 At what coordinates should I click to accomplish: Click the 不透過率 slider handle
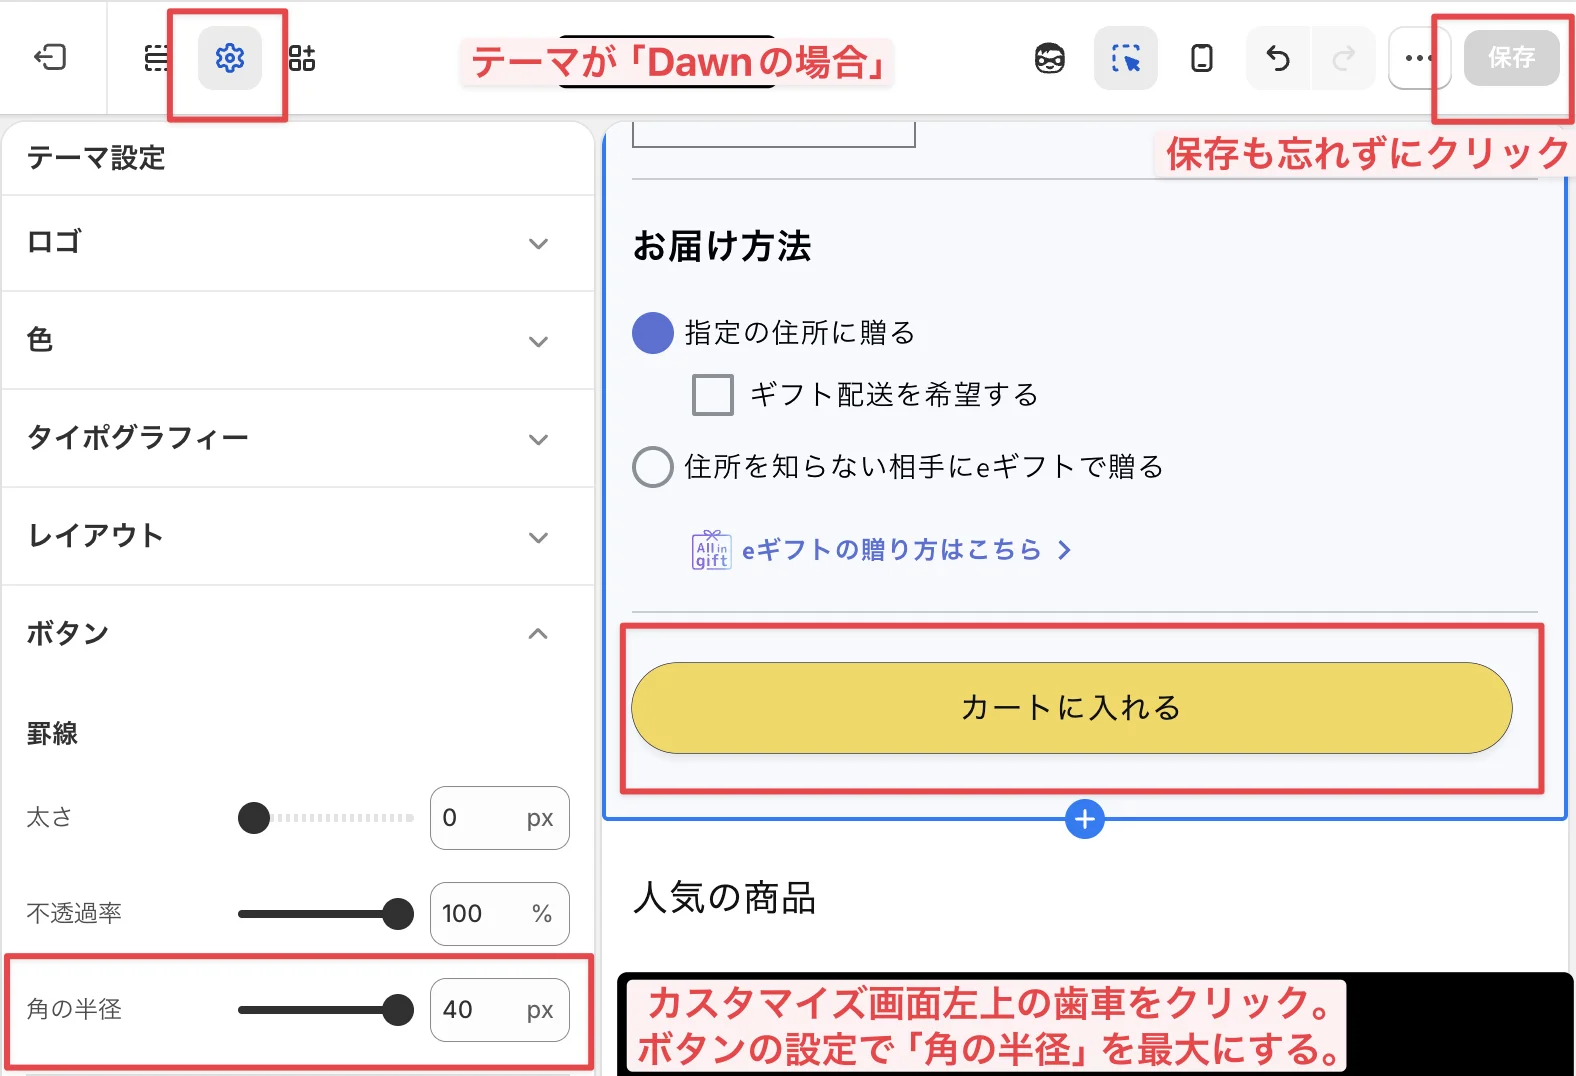(398, 914)
